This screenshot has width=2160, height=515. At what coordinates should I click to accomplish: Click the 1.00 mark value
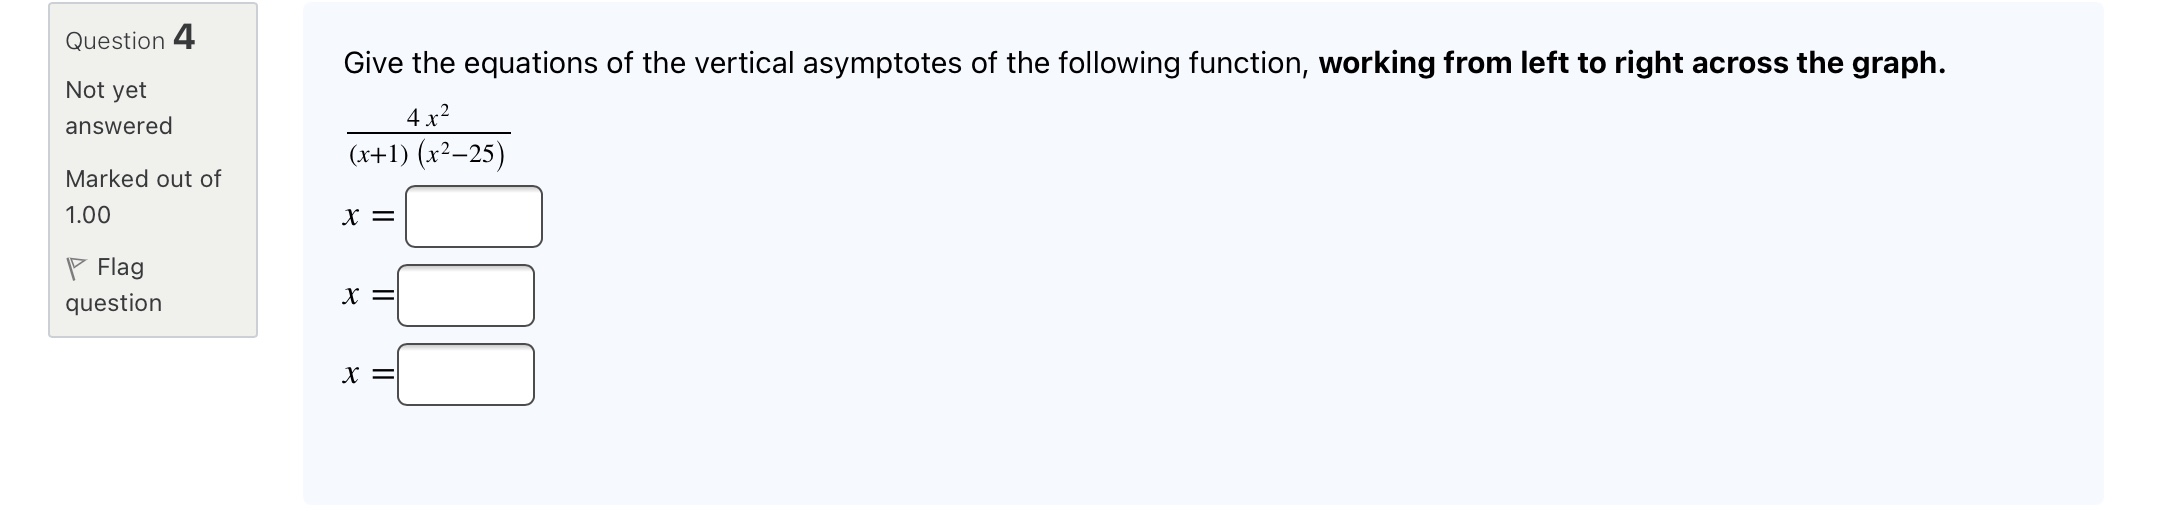coord(88,215)
